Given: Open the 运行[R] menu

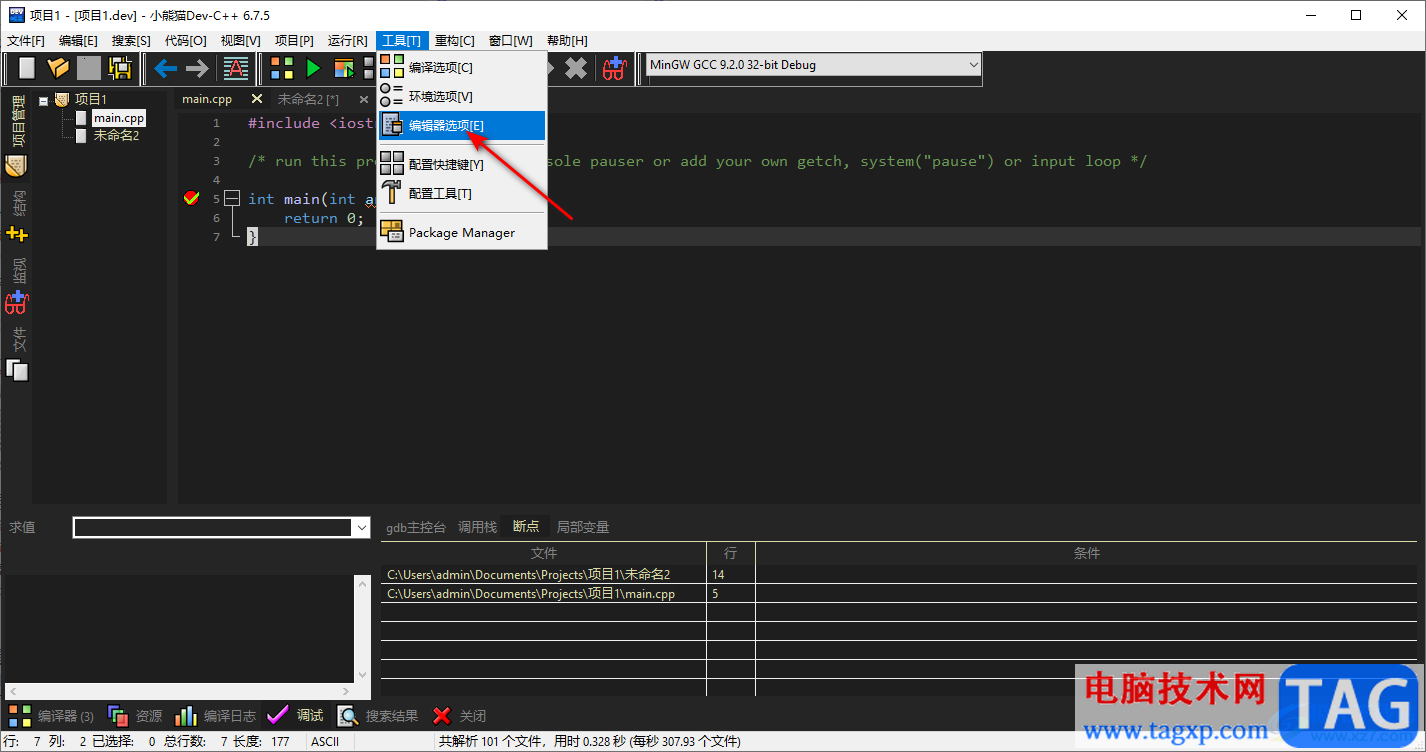Looking at the screenshot, I should [347, 41].
